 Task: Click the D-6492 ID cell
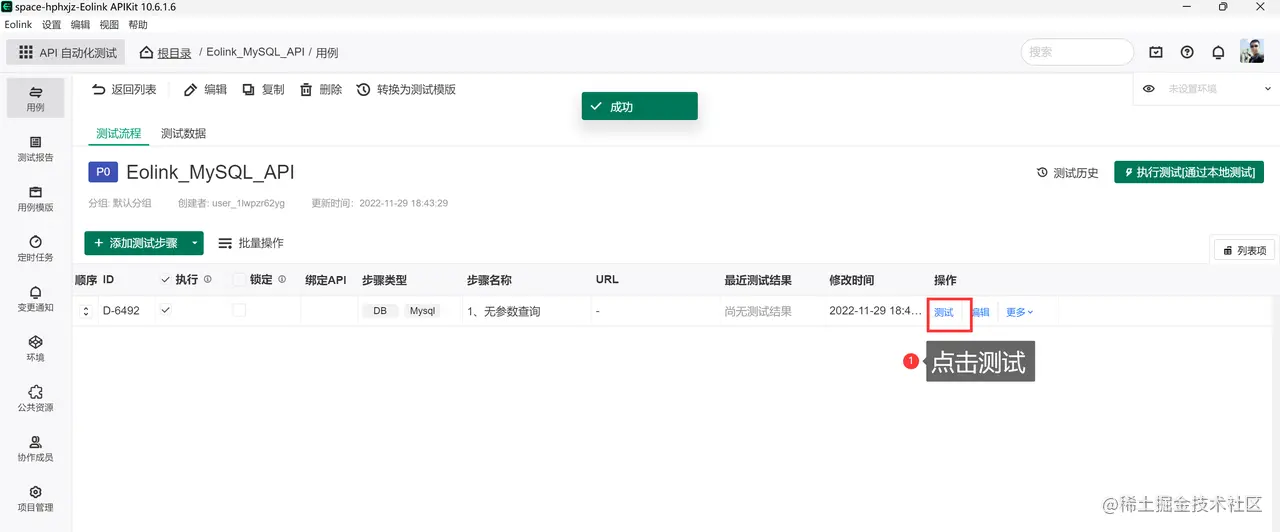coord(121,311)
